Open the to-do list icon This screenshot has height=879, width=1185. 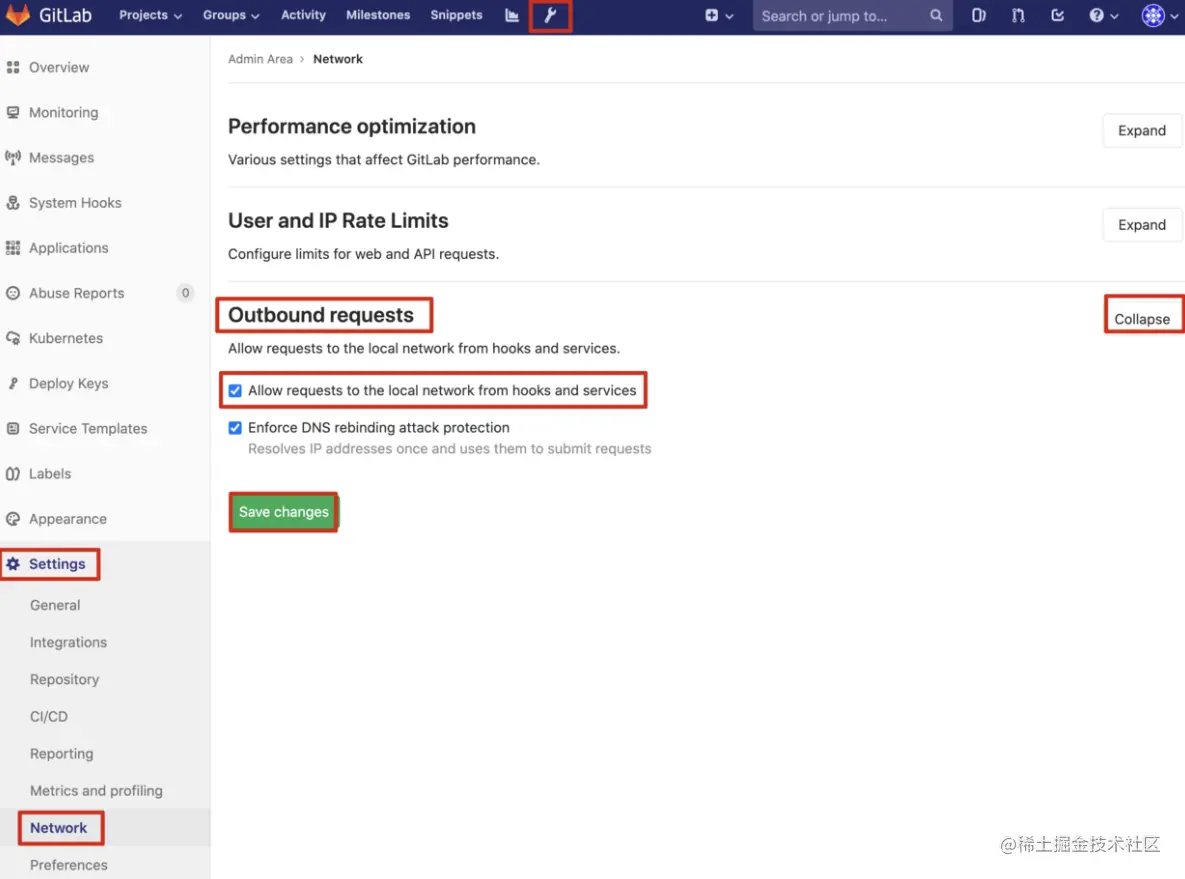(1057, 15)
